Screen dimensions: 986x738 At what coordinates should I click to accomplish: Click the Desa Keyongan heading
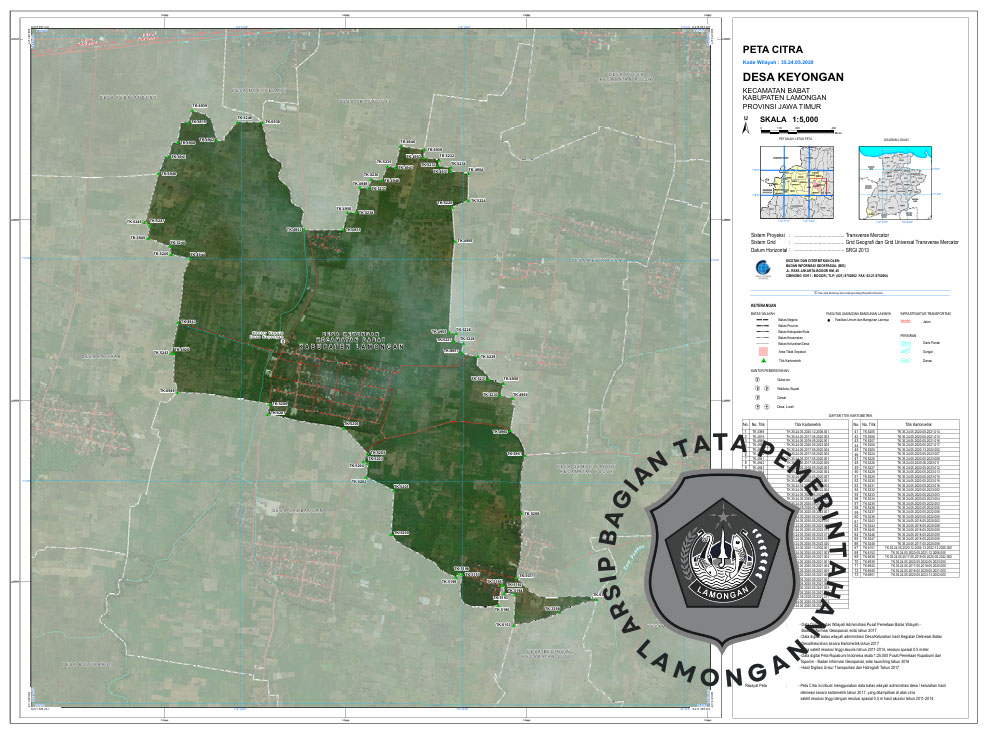(x=793, y=77)
